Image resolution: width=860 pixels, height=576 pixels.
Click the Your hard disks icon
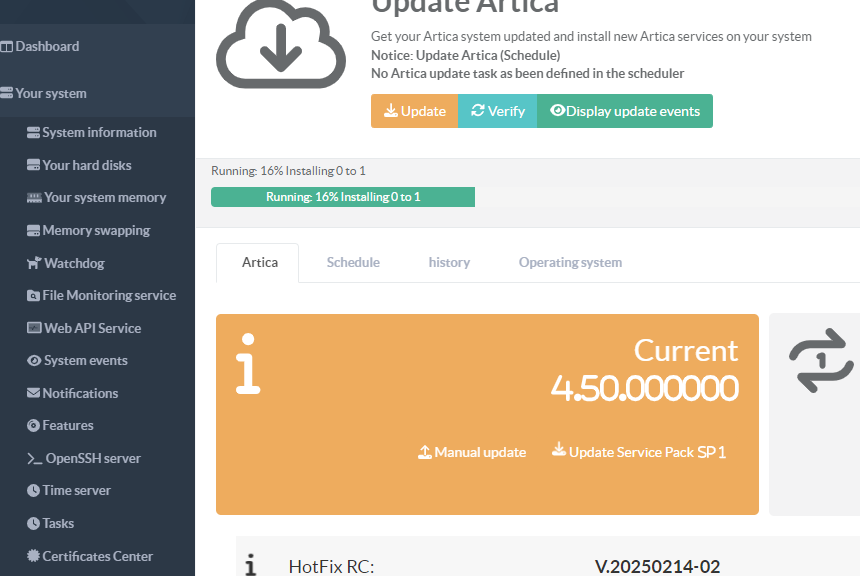tap(34, 165)
